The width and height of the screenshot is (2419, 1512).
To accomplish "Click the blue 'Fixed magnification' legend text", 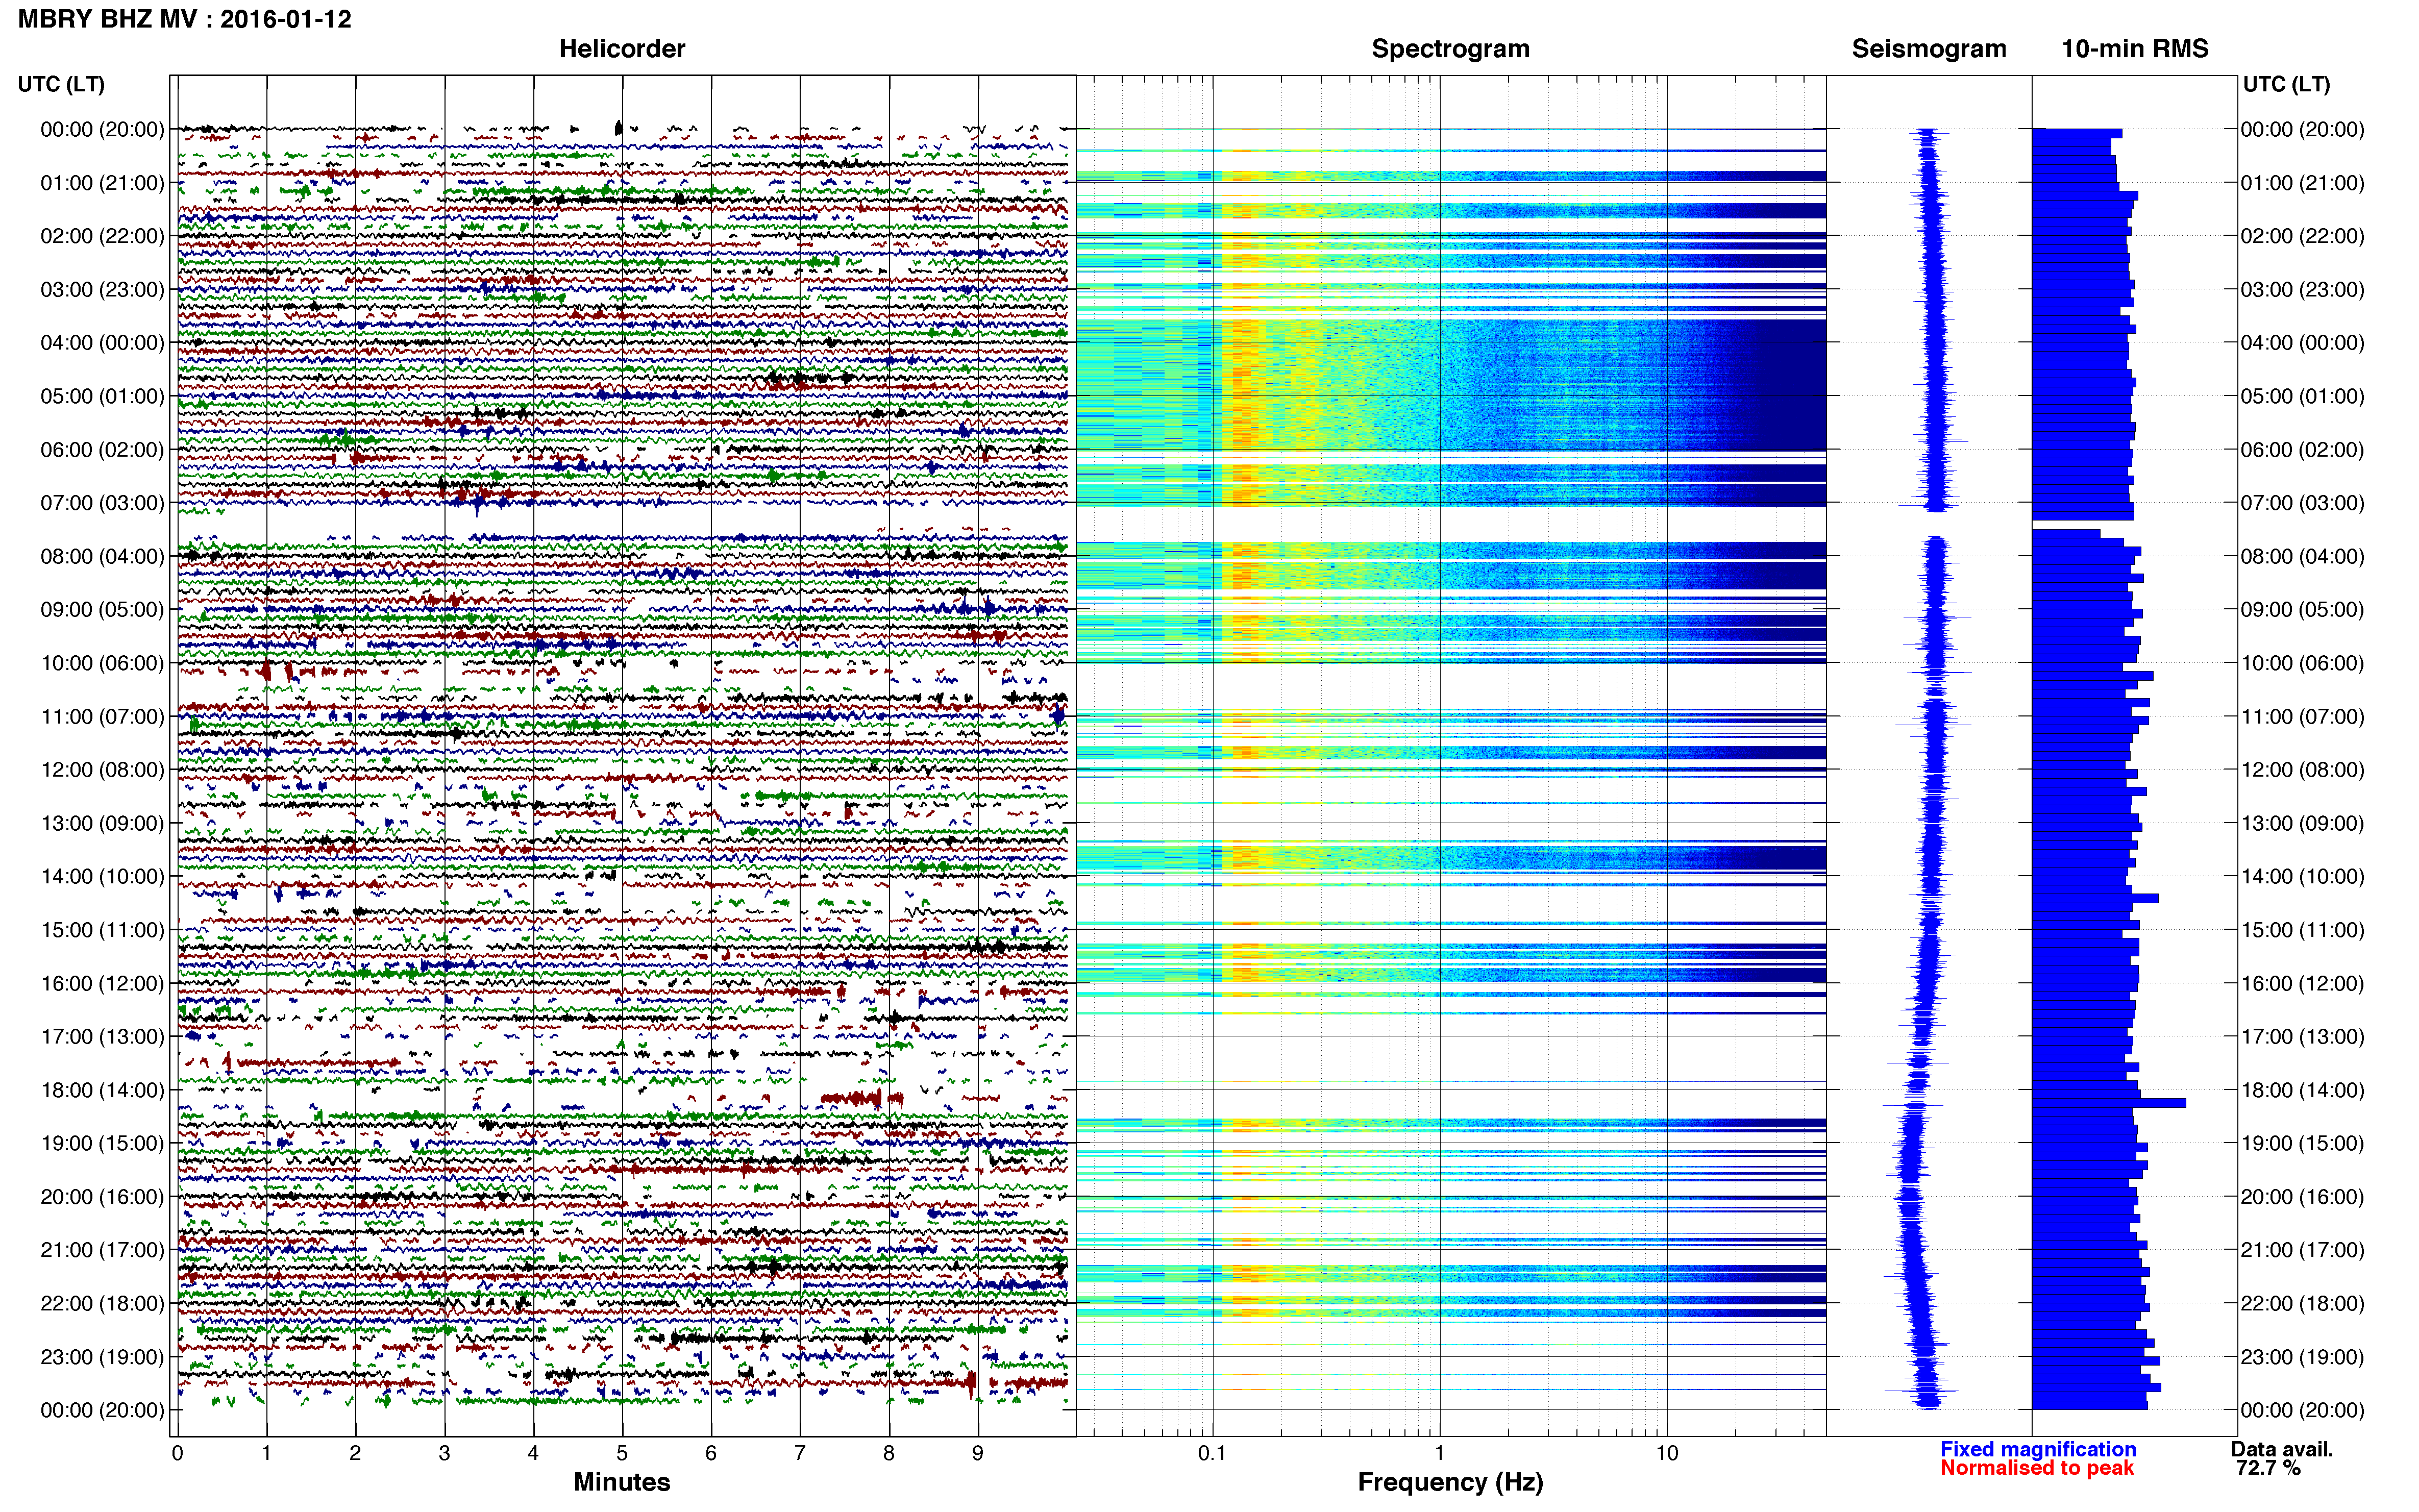I will (x=2038, y=1449).
